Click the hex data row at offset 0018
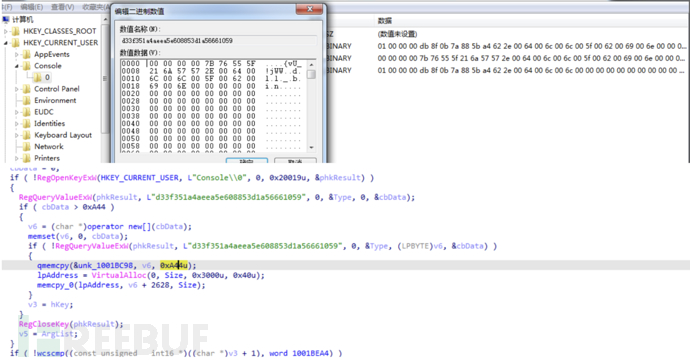Screen dimensions: 690x364 [x=212, y=86]
